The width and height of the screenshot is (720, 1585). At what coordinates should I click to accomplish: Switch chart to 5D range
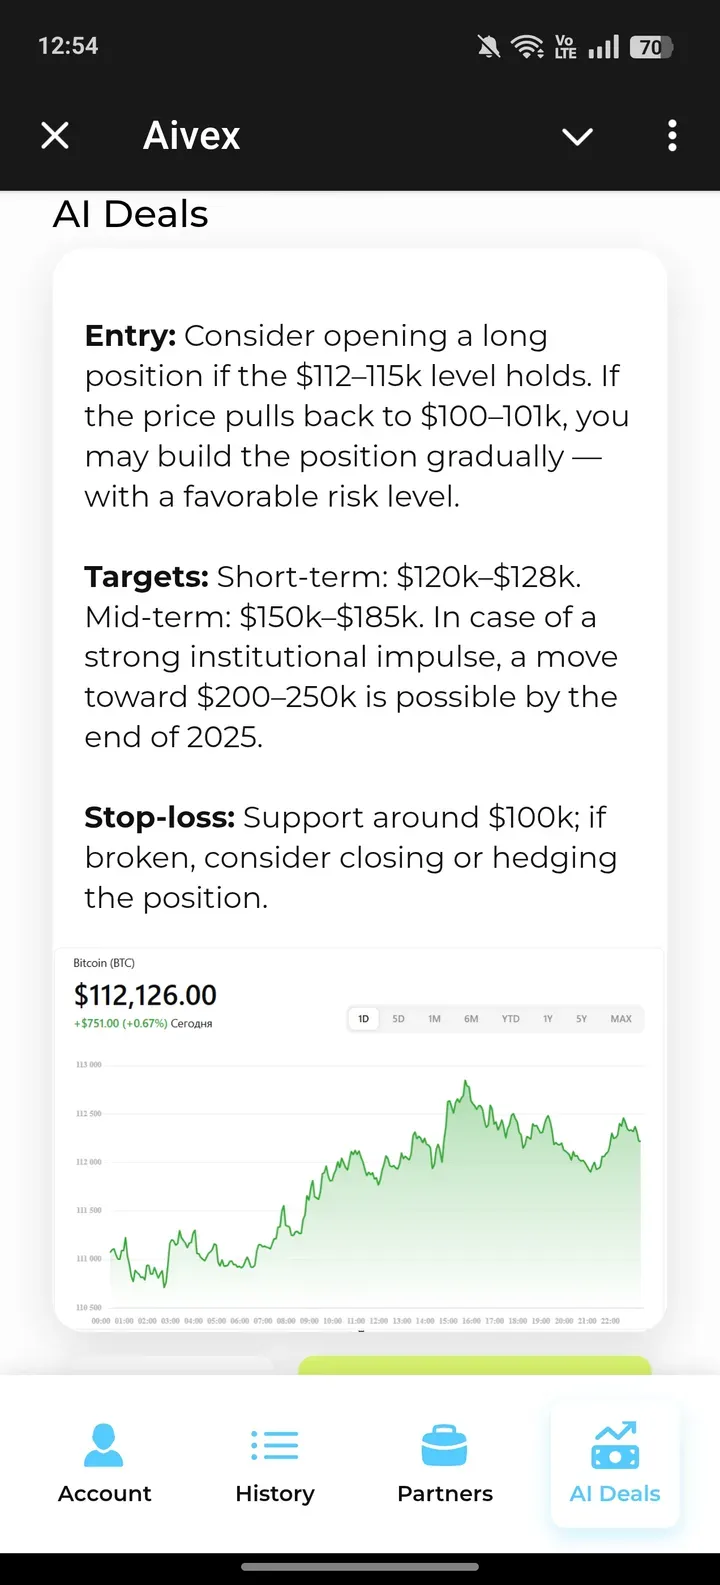tap(399, 1019)
